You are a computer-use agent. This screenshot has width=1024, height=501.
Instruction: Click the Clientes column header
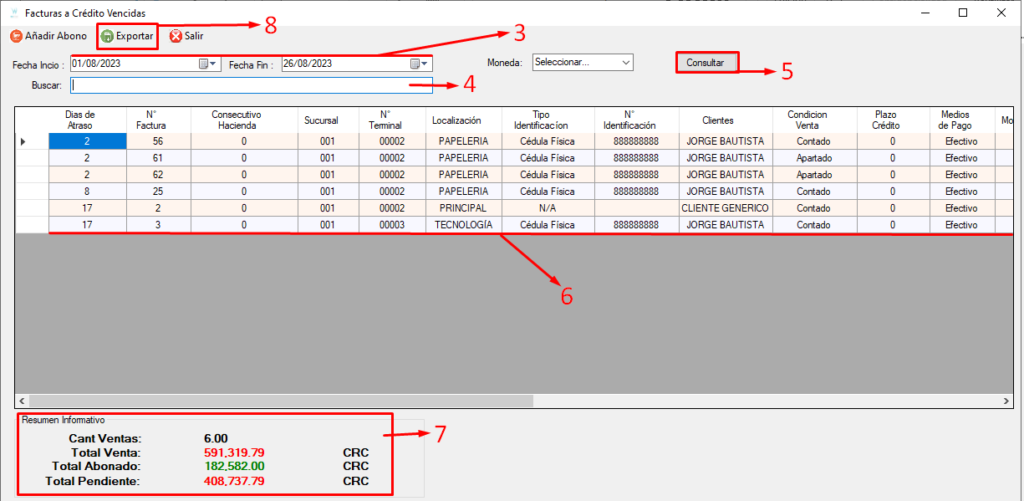(725, 120)
